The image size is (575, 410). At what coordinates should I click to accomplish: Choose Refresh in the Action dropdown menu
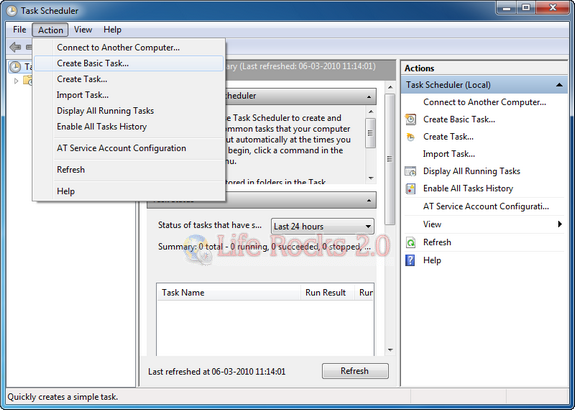(129, 170)
